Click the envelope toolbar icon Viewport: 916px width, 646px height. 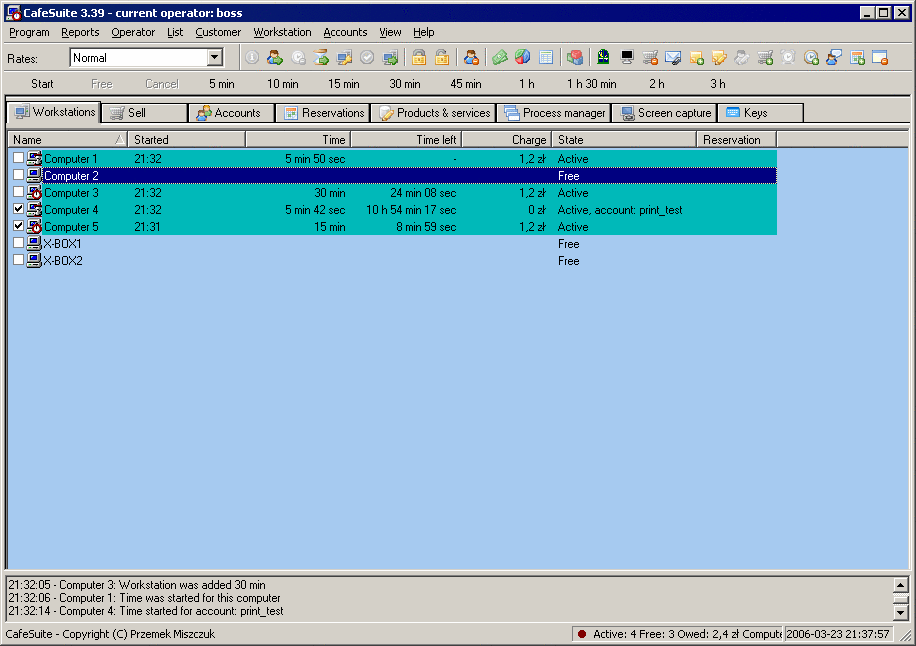point(673,58)
